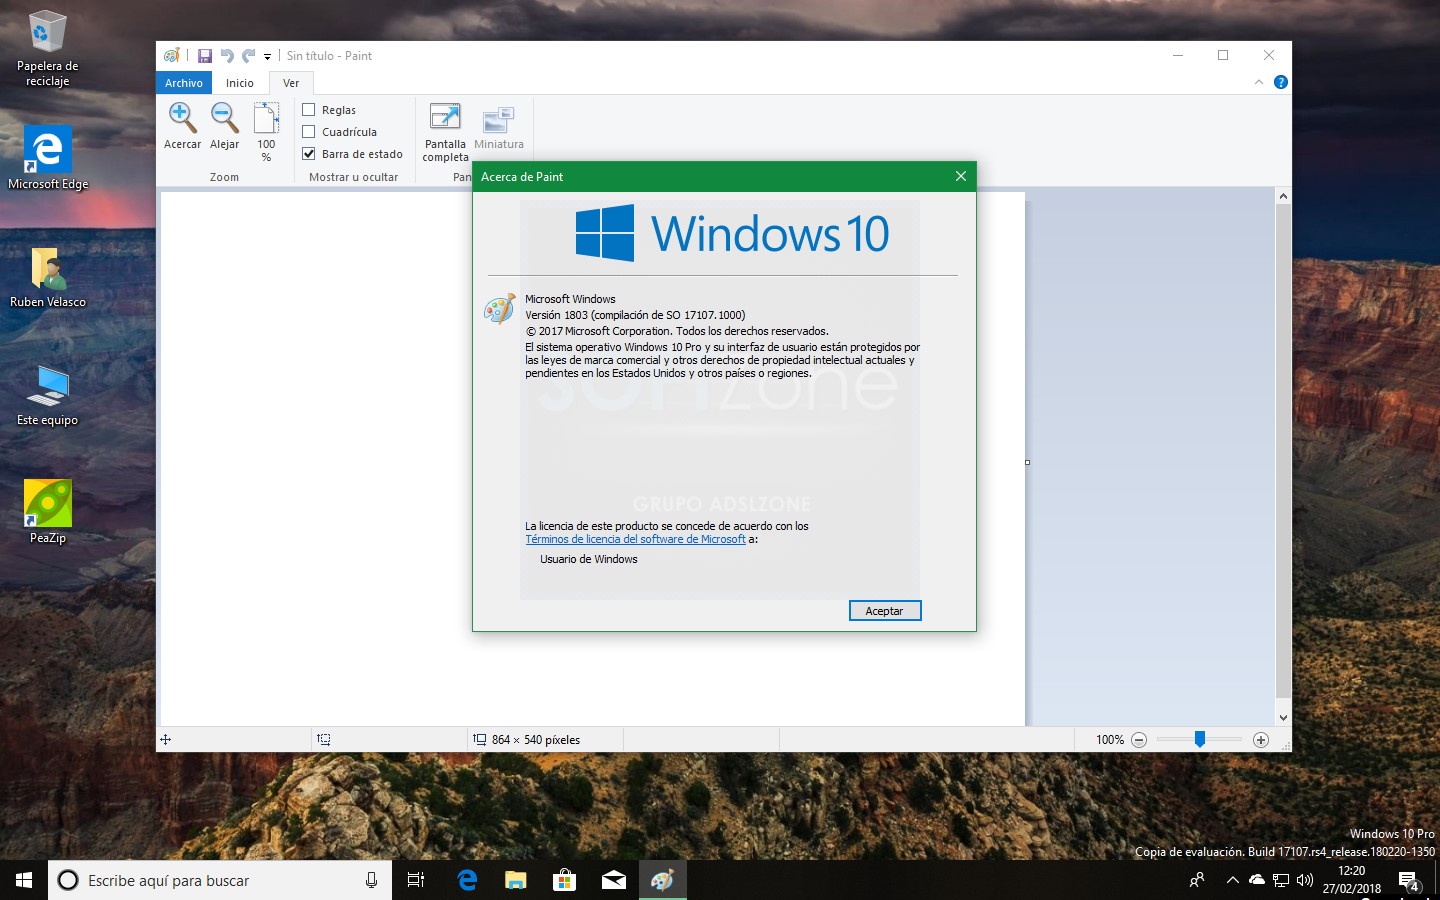Click the 864 × 540 píxeles status text
This screenshot has width=1440, height=900.
(536, 740)
